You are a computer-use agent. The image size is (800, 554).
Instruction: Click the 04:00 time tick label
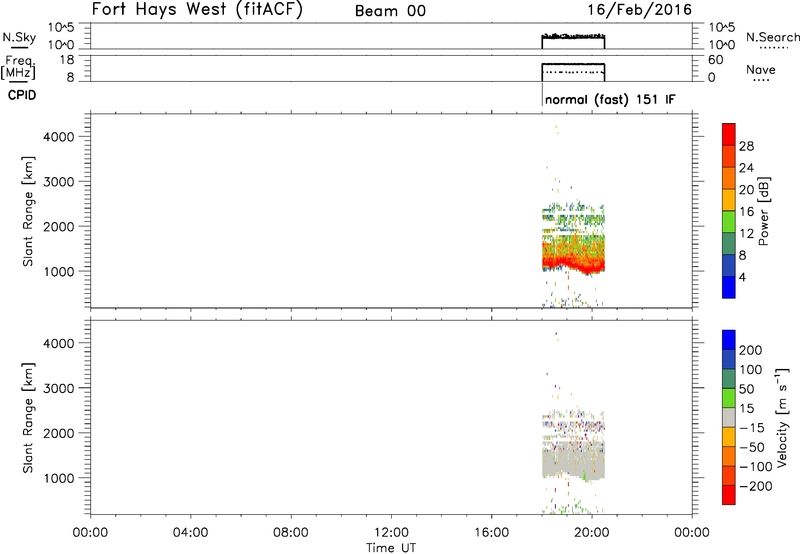190,533
